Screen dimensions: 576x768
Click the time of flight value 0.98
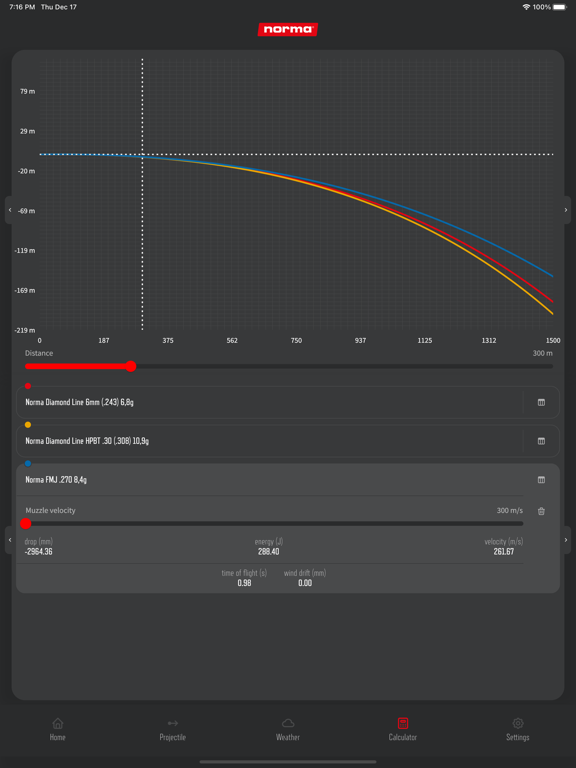click(244, 583)
